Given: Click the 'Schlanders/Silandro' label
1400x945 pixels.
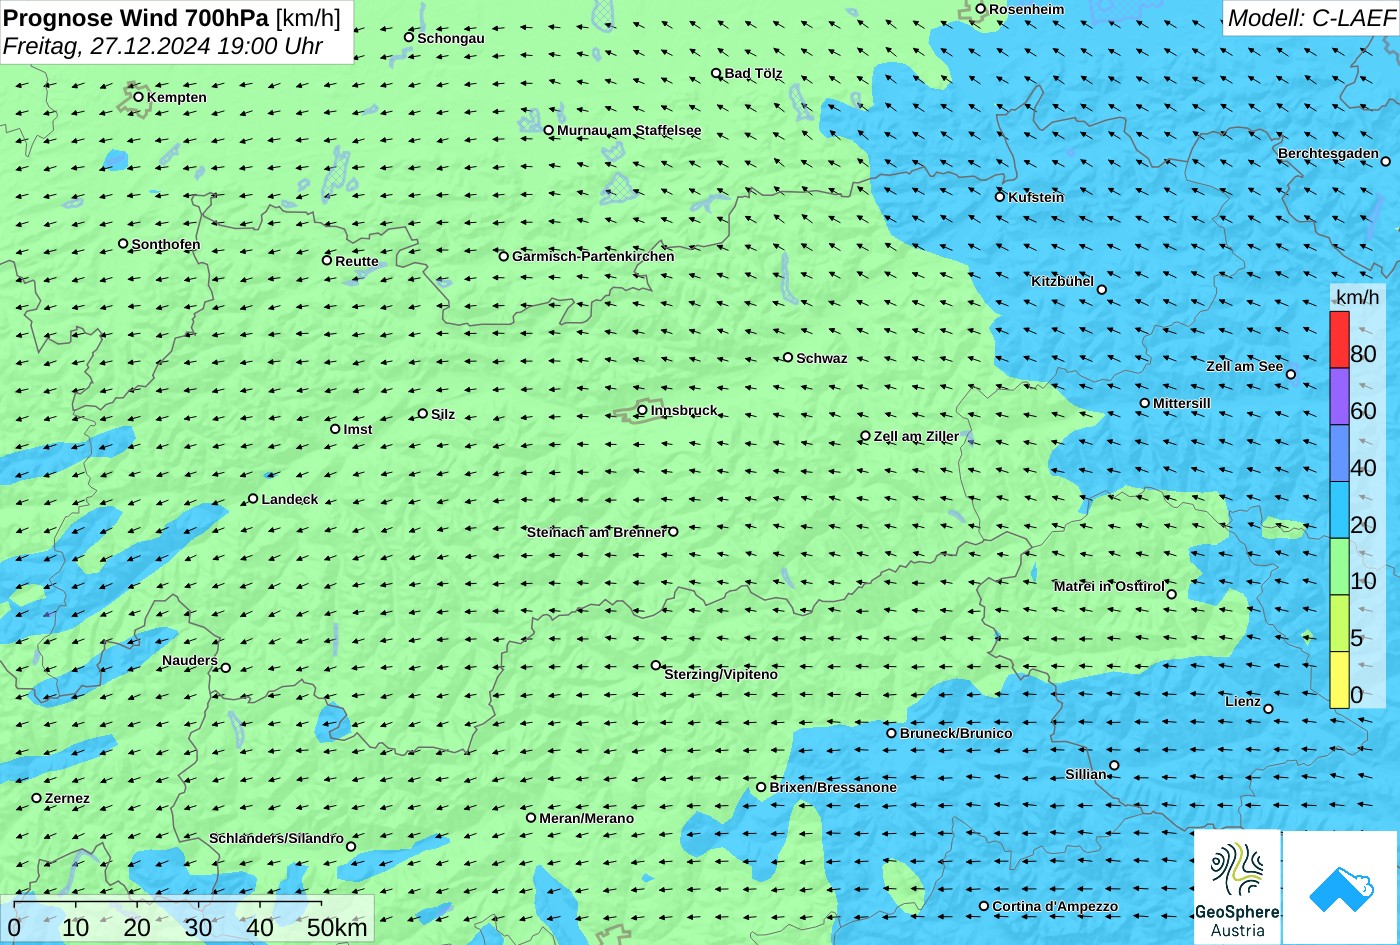Looking at the screenshot, I should click(x=276, y=838).
